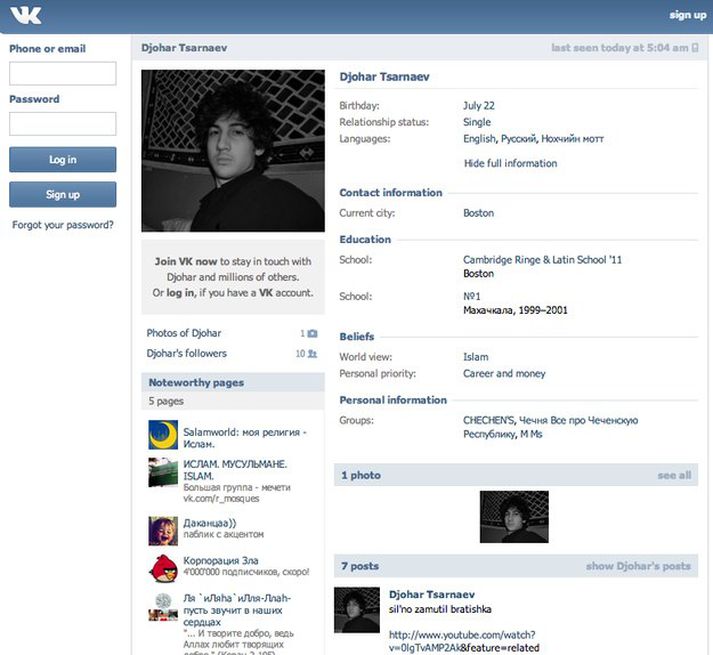This screenshot has height=655, width=713.
Task: Click the Phone or email input field
Action: 63,74
